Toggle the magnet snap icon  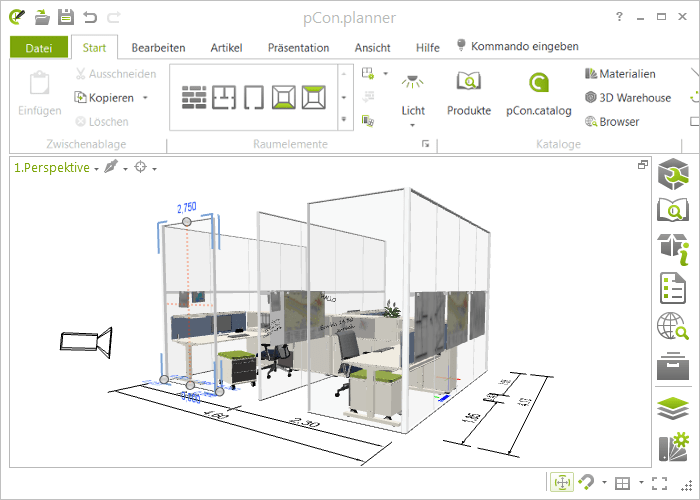[586, 482]
